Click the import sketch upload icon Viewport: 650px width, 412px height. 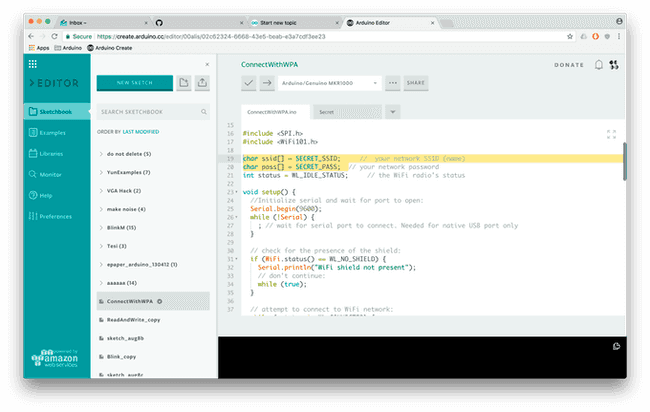click(x=202, y=83)
